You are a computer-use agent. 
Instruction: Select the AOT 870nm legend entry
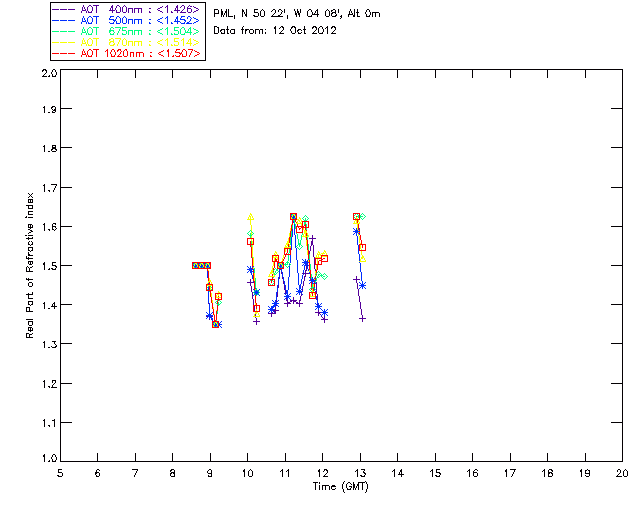tap(126, 42)
